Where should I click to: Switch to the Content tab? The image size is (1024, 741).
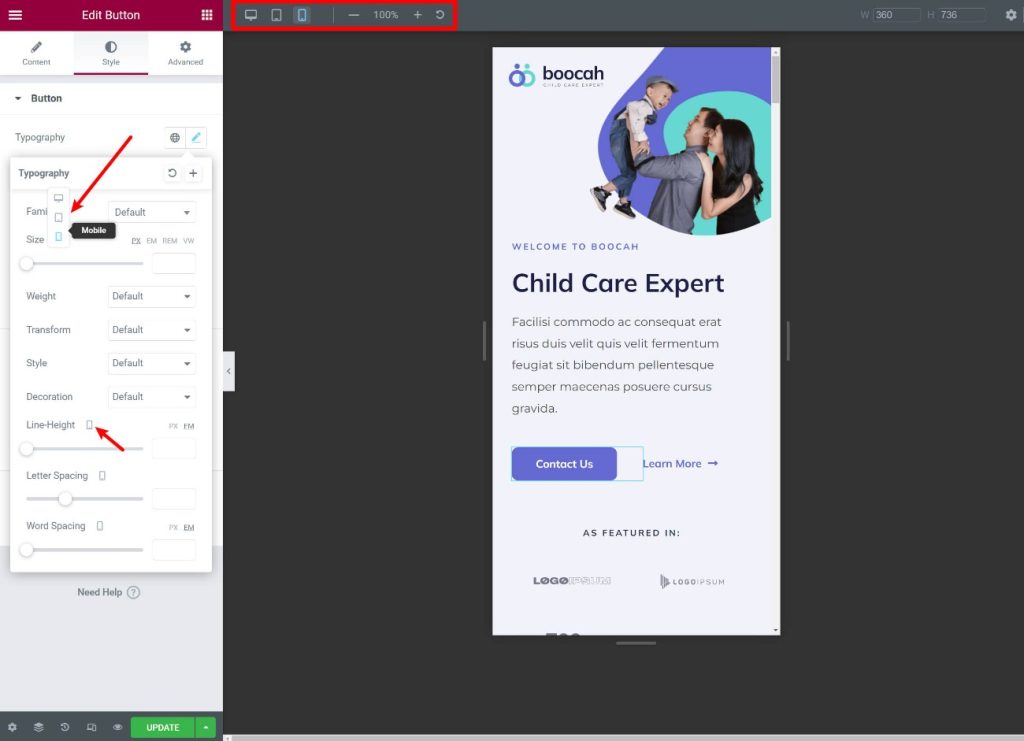[x=37, y=54]
